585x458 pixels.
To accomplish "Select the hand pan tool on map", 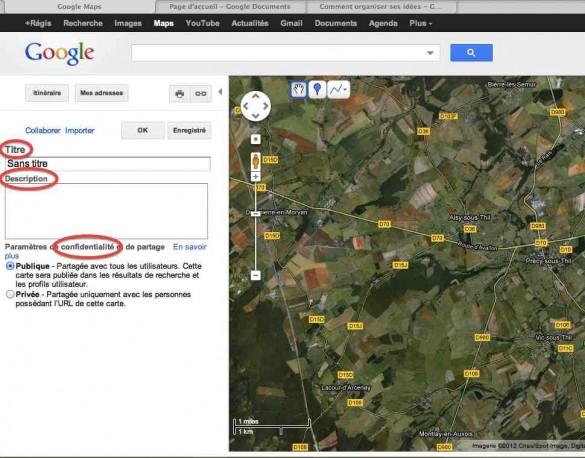I will pos(298,90).
